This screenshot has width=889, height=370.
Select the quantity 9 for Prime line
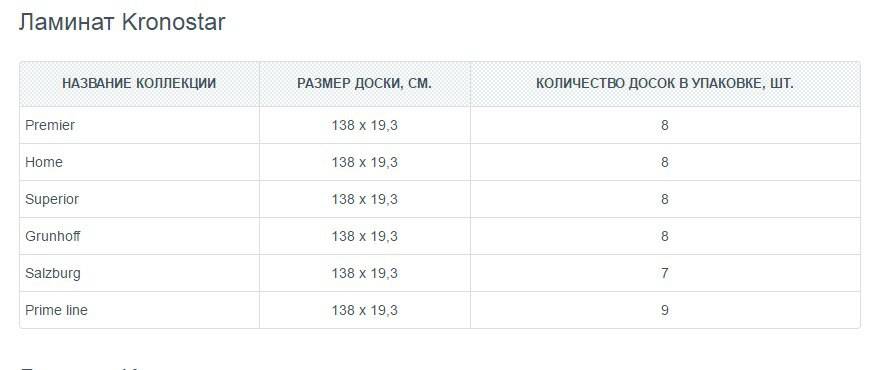pos(664,311)
